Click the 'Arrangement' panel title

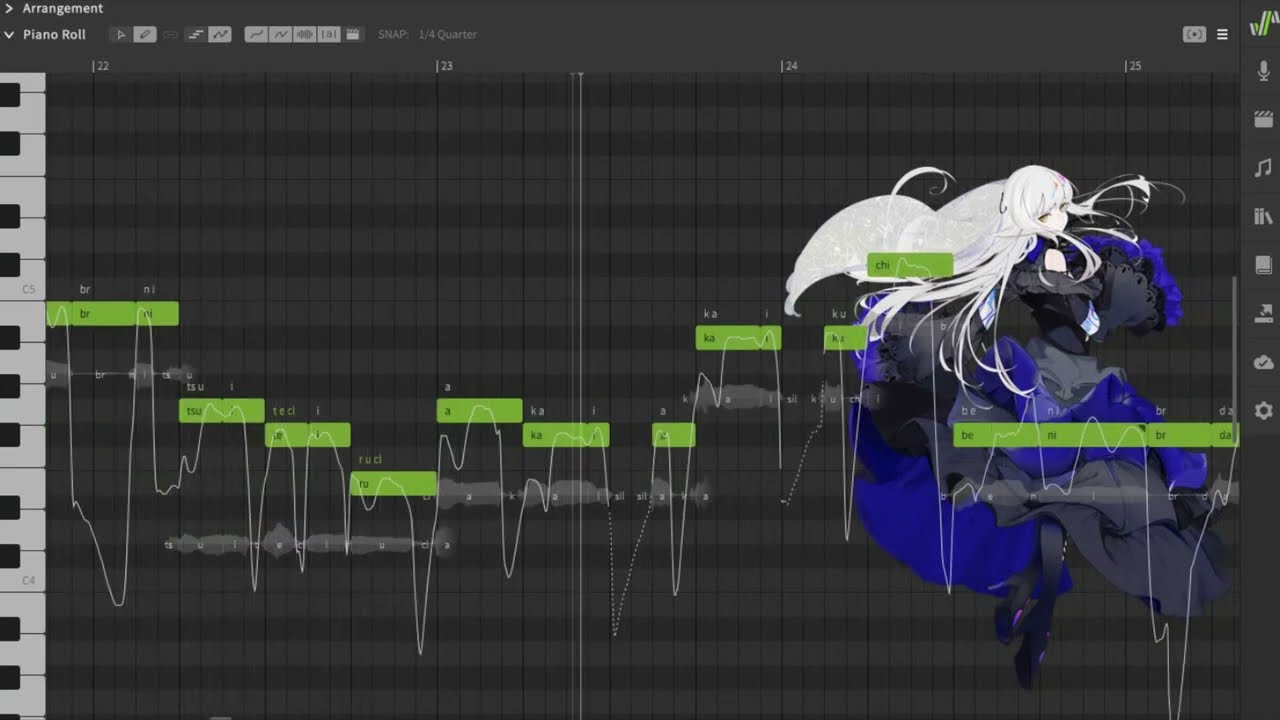click(x=63, y=8)
